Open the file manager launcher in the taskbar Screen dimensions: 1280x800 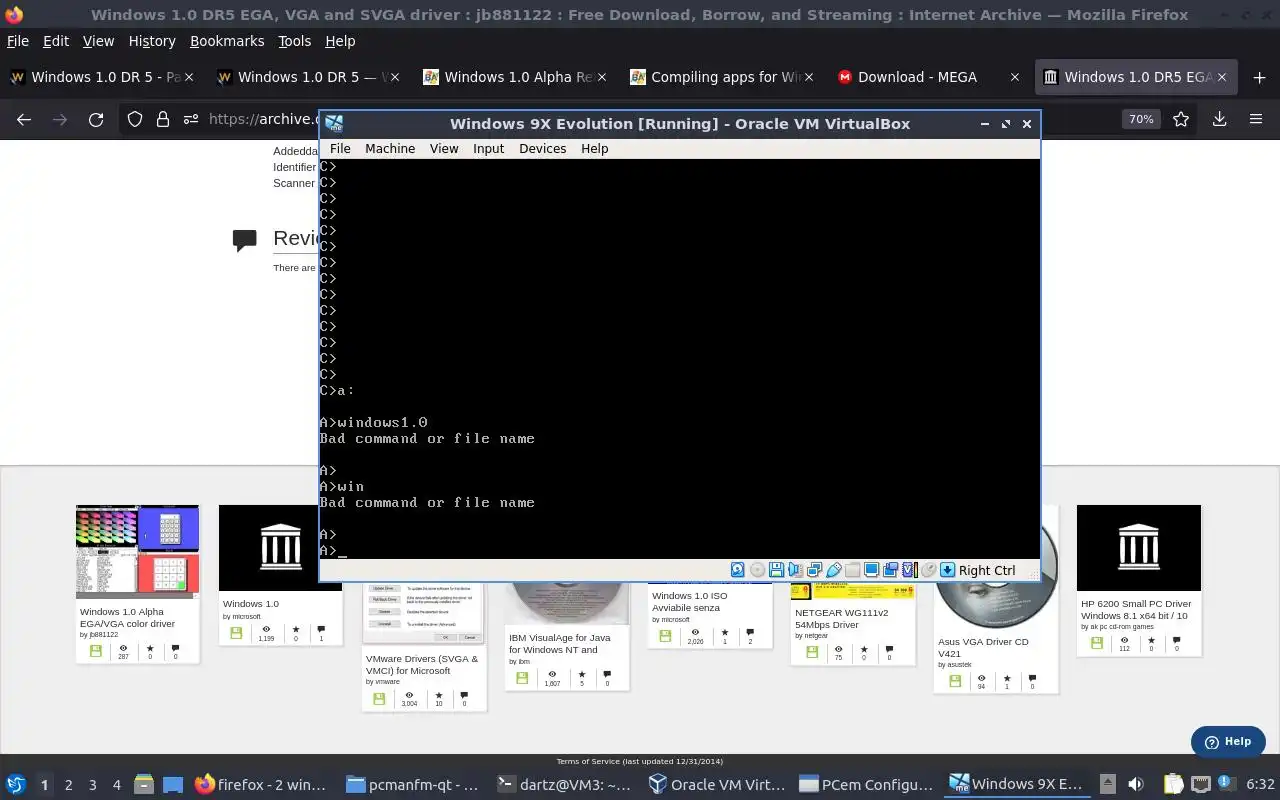(x=143, y=784)
